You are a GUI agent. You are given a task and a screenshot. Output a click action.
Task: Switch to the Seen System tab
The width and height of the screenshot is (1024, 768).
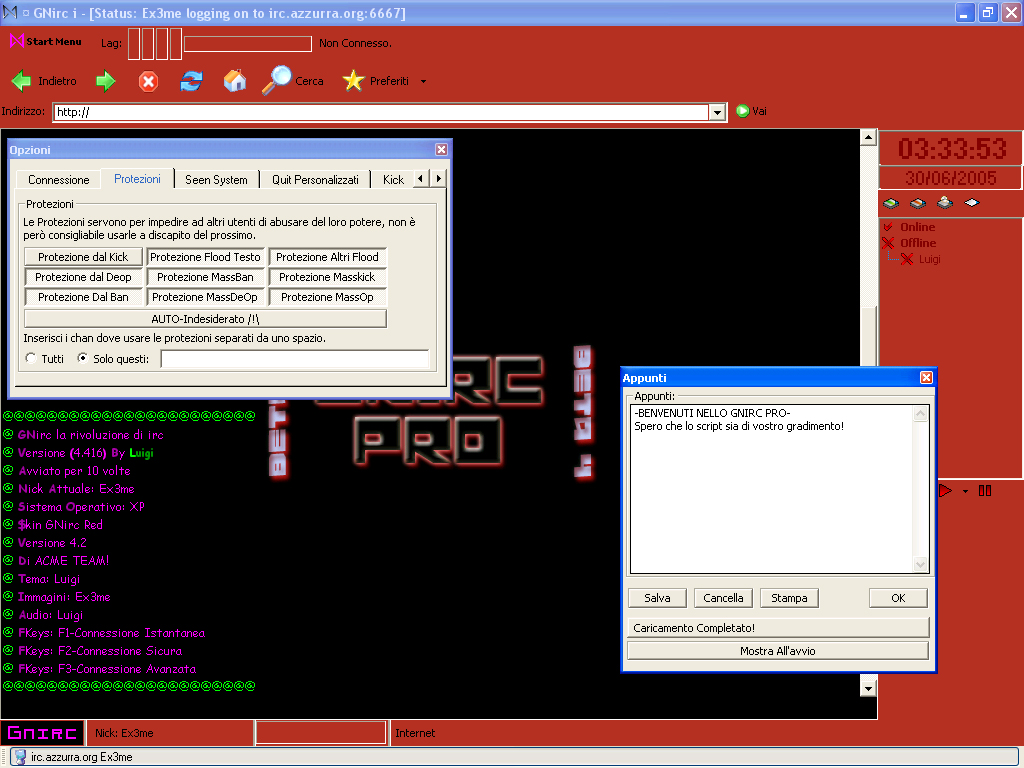(216, 179)
